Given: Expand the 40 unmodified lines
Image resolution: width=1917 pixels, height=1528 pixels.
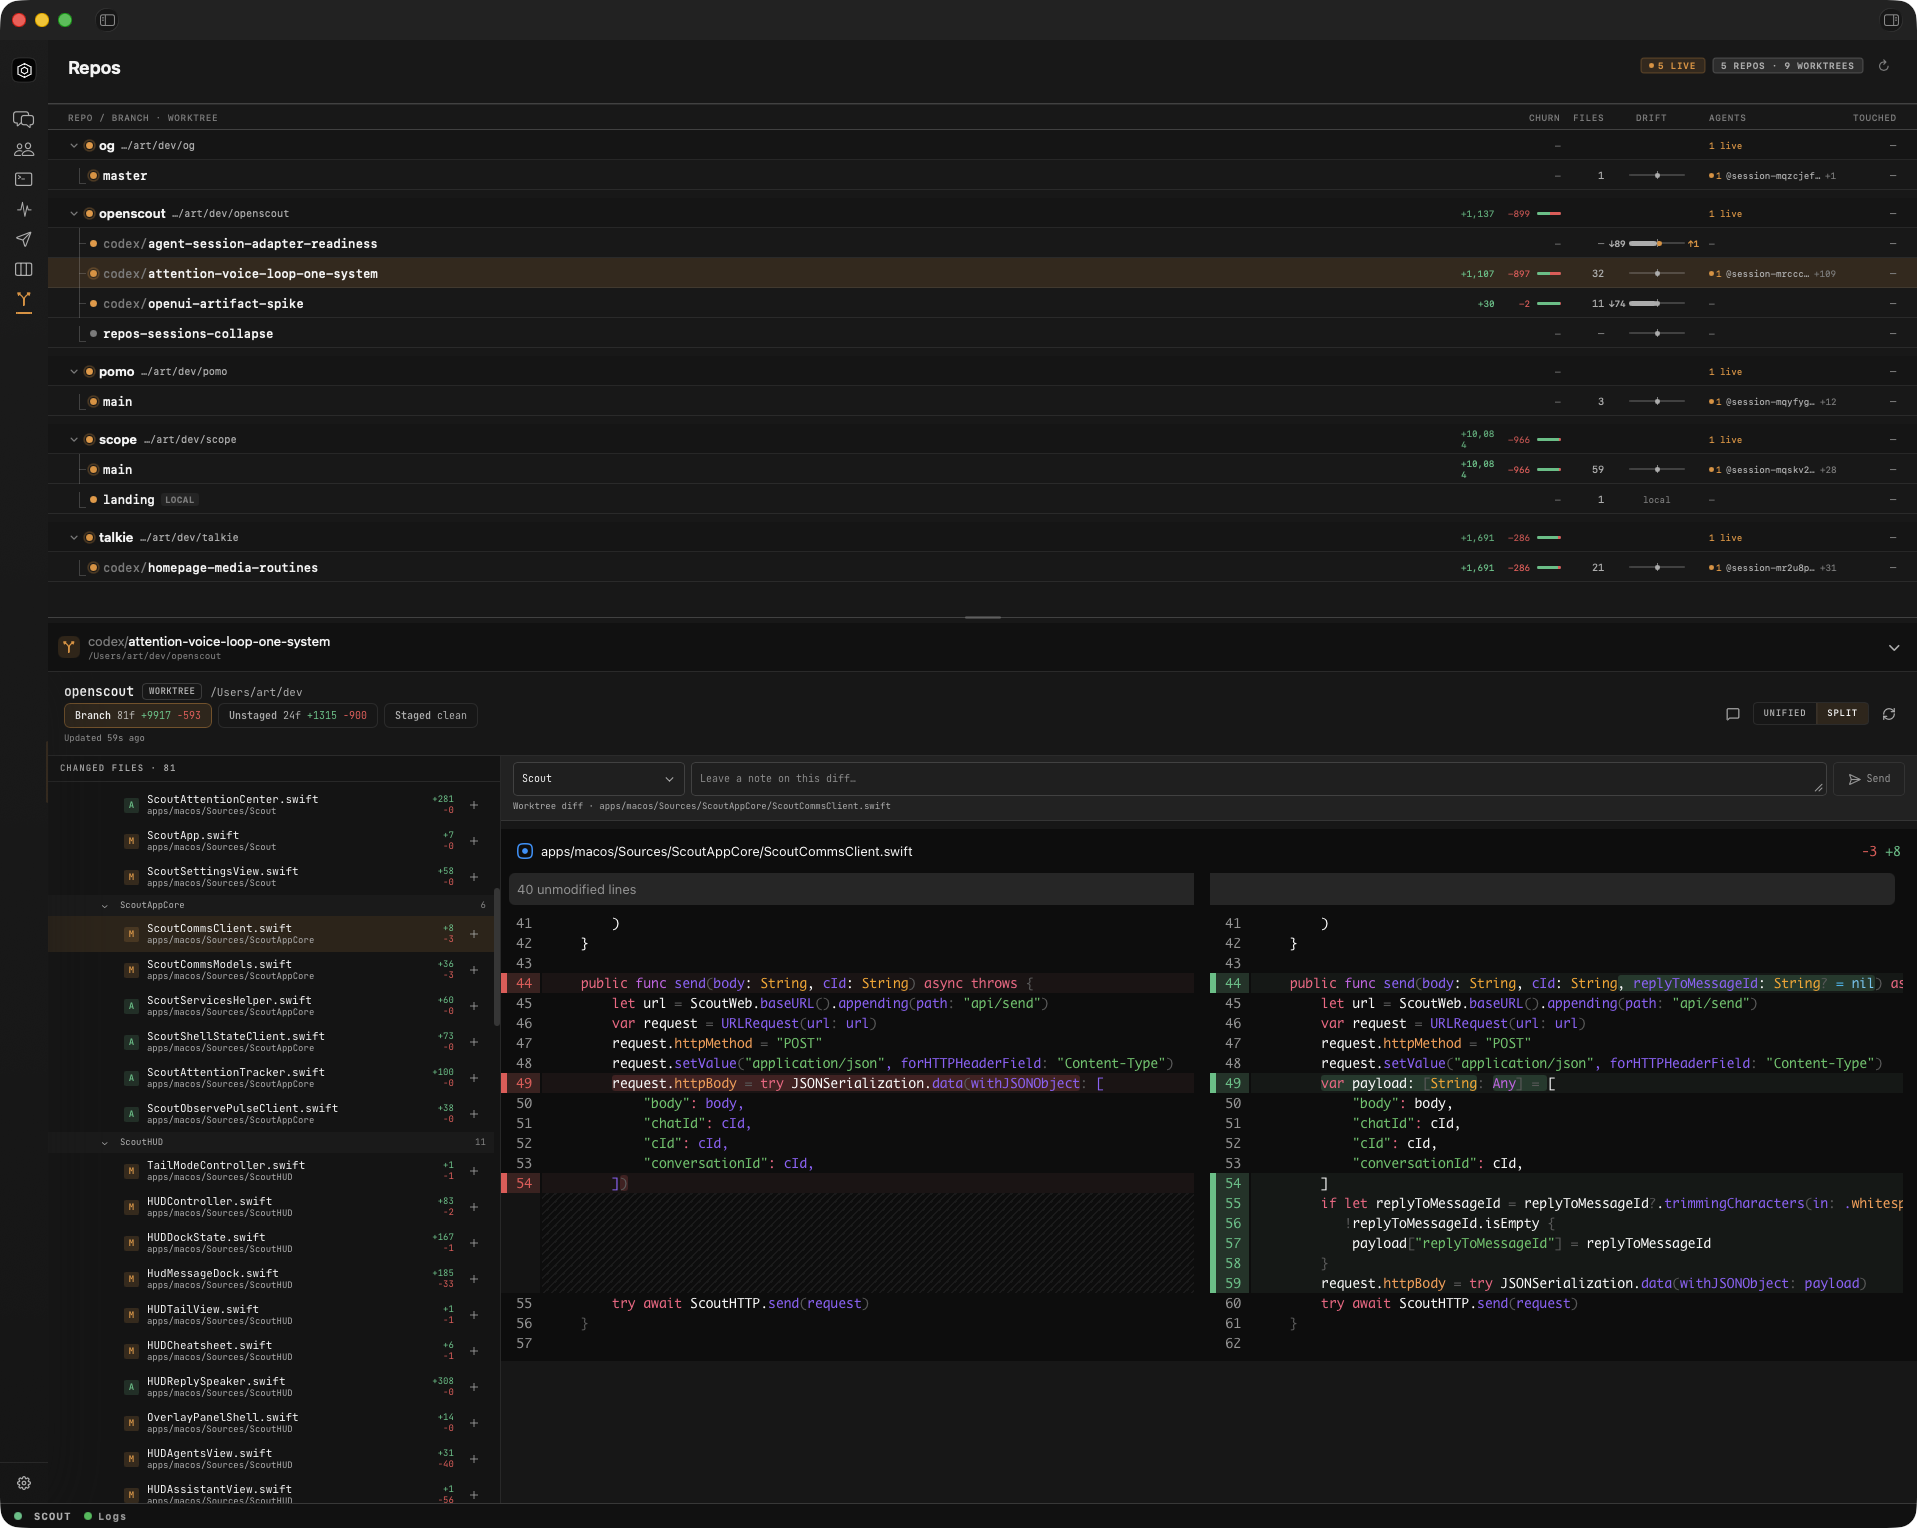Looking at the screenshot, I should (x=851, y=889).
